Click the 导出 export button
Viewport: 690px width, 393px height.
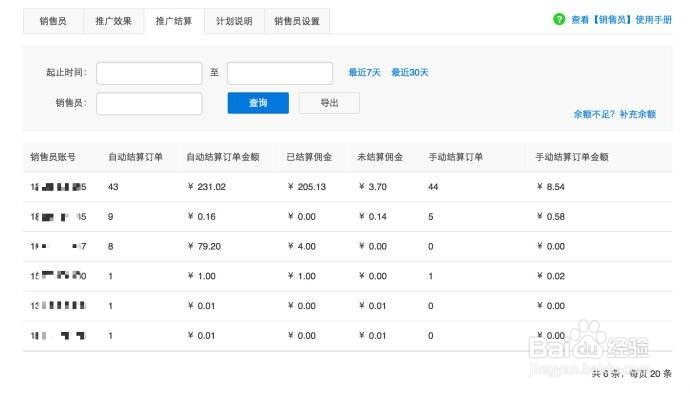coord(329,103)
